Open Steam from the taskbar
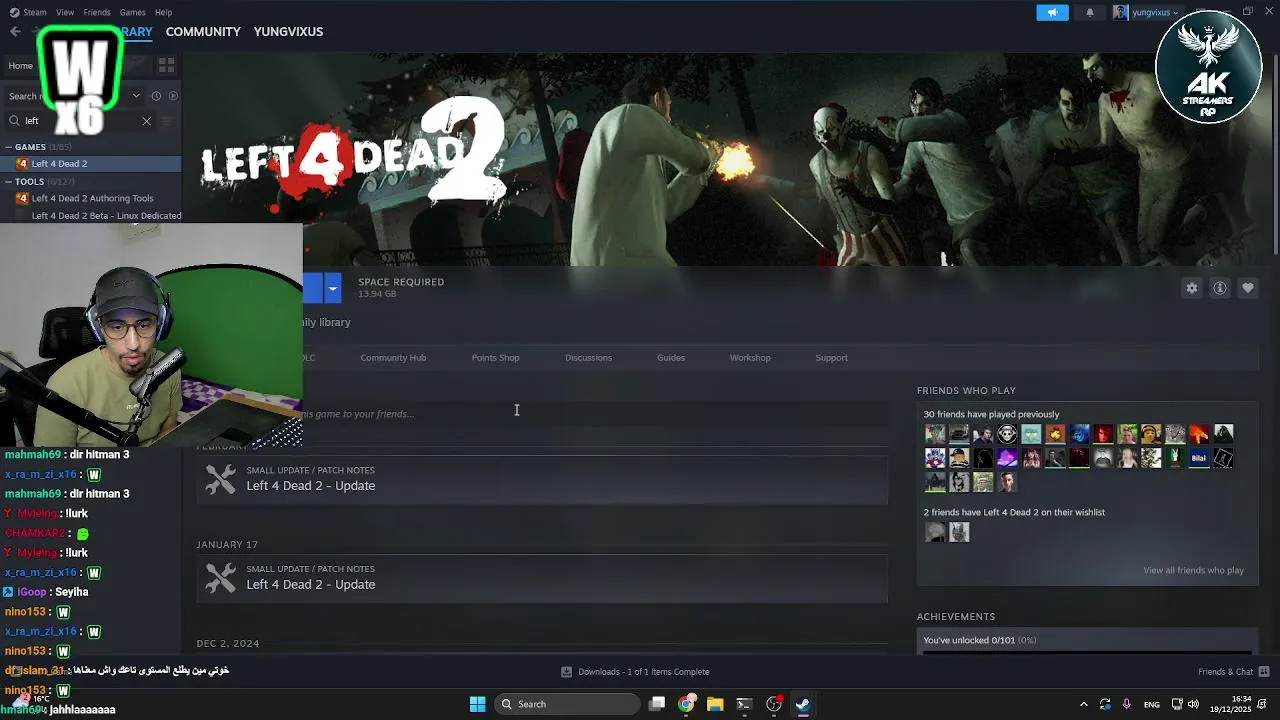 802,704
